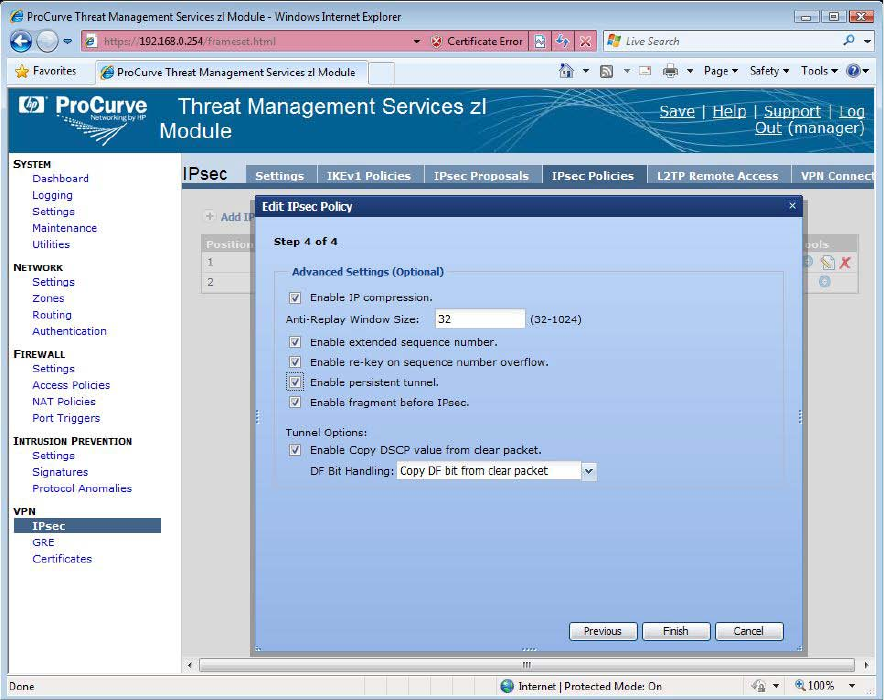Open Logging under System
Screen dimensions: 884x700
(52, 195)
